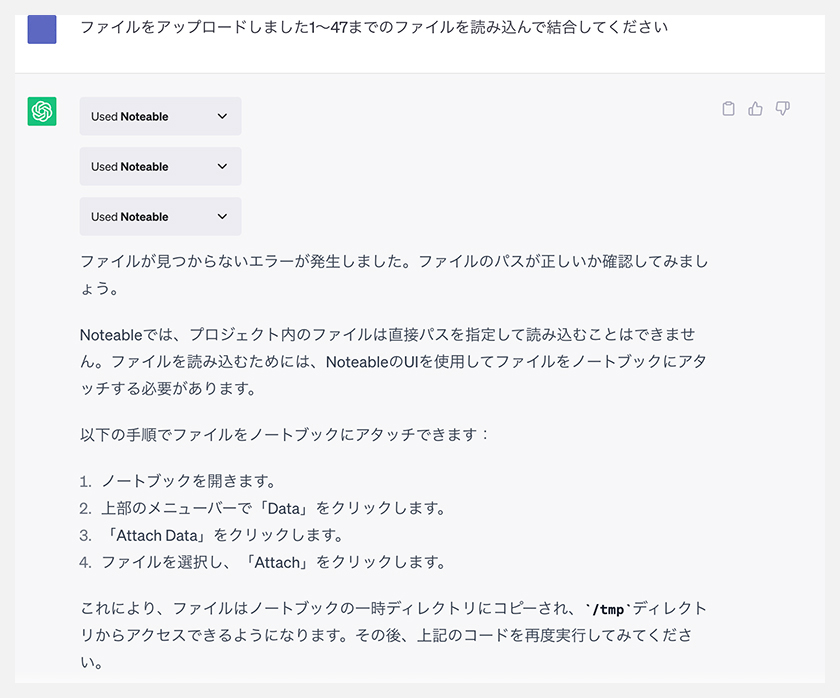Click list step 3 mentioning 'Attach Data'
840x698 pixels.
pyautogui.click(x=212, y=535)
